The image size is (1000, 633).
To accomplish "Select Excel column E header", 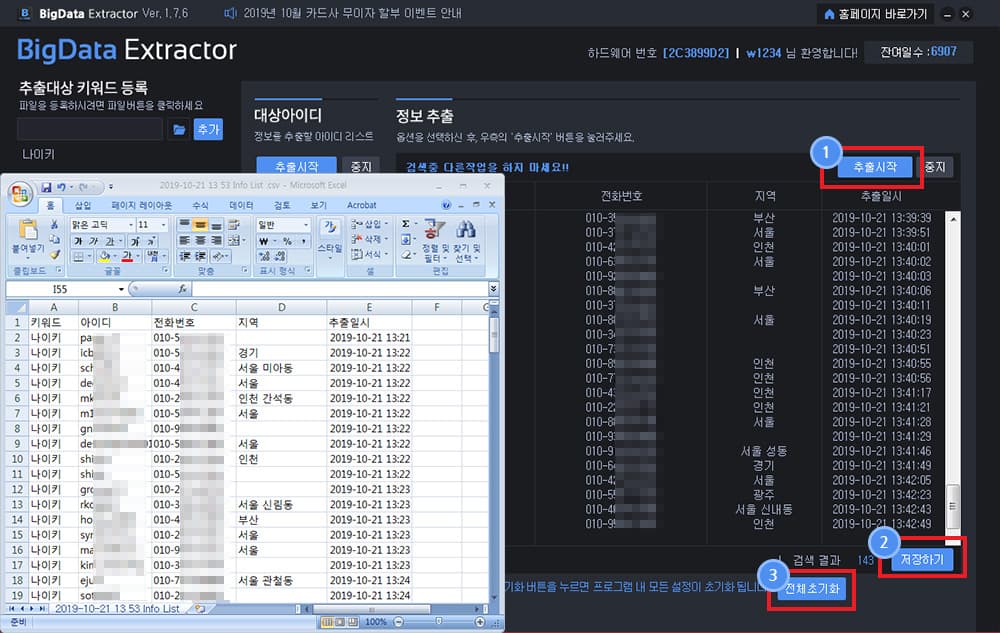I will (x=369, y=307).
